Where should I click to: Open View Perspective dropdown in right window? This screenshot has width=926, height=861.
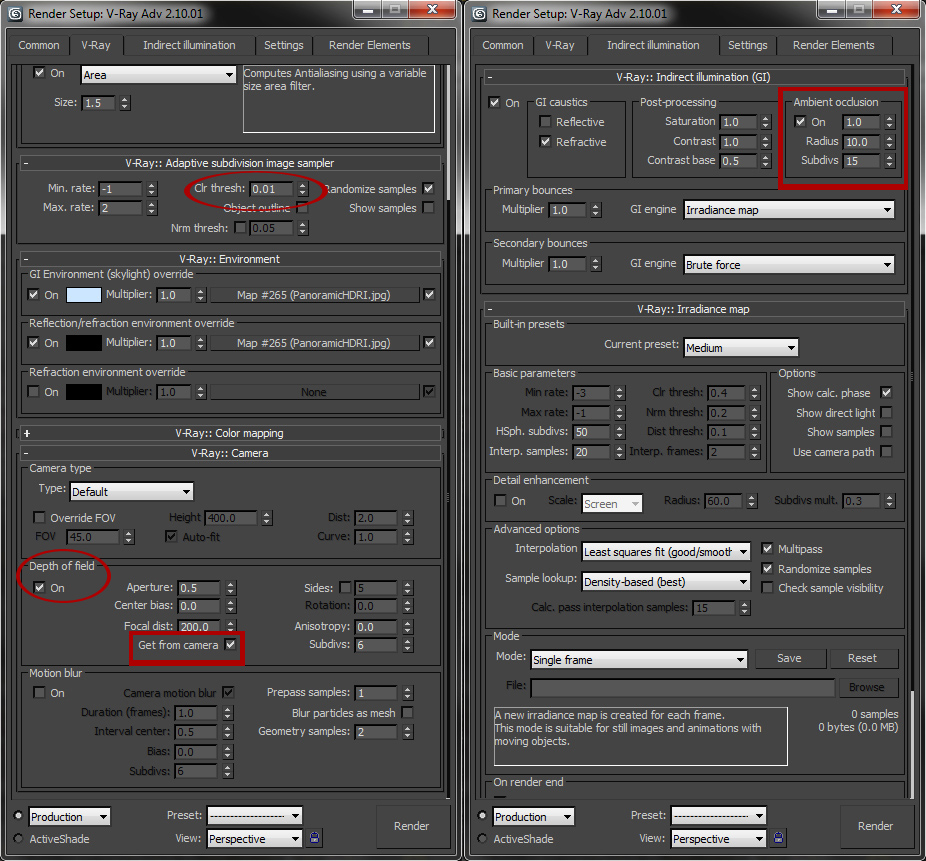coord(718,839)
